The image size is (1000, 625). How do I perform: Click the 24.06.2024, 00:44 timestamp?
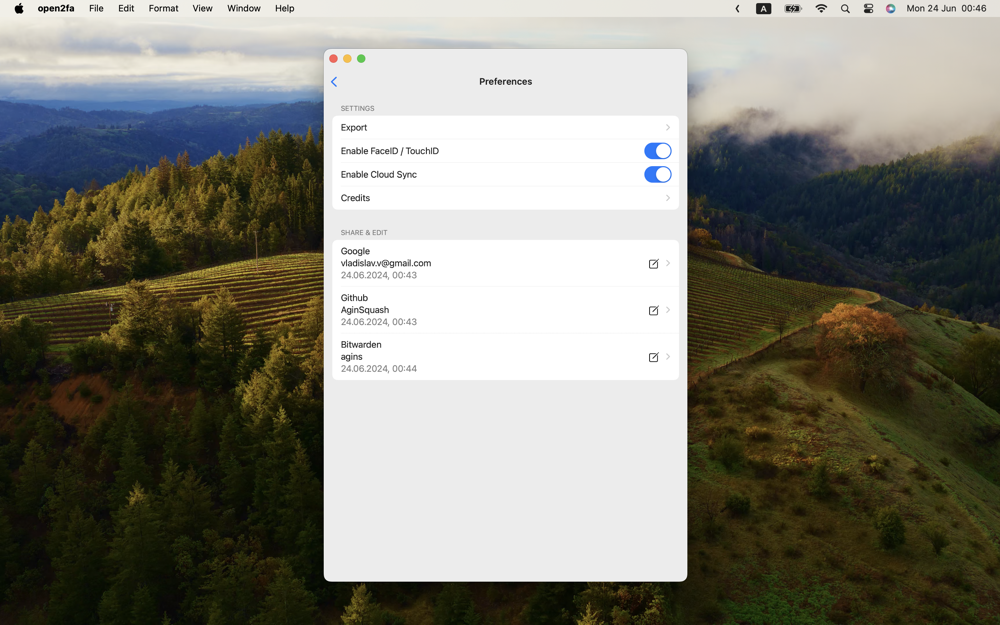pos(379,369)
